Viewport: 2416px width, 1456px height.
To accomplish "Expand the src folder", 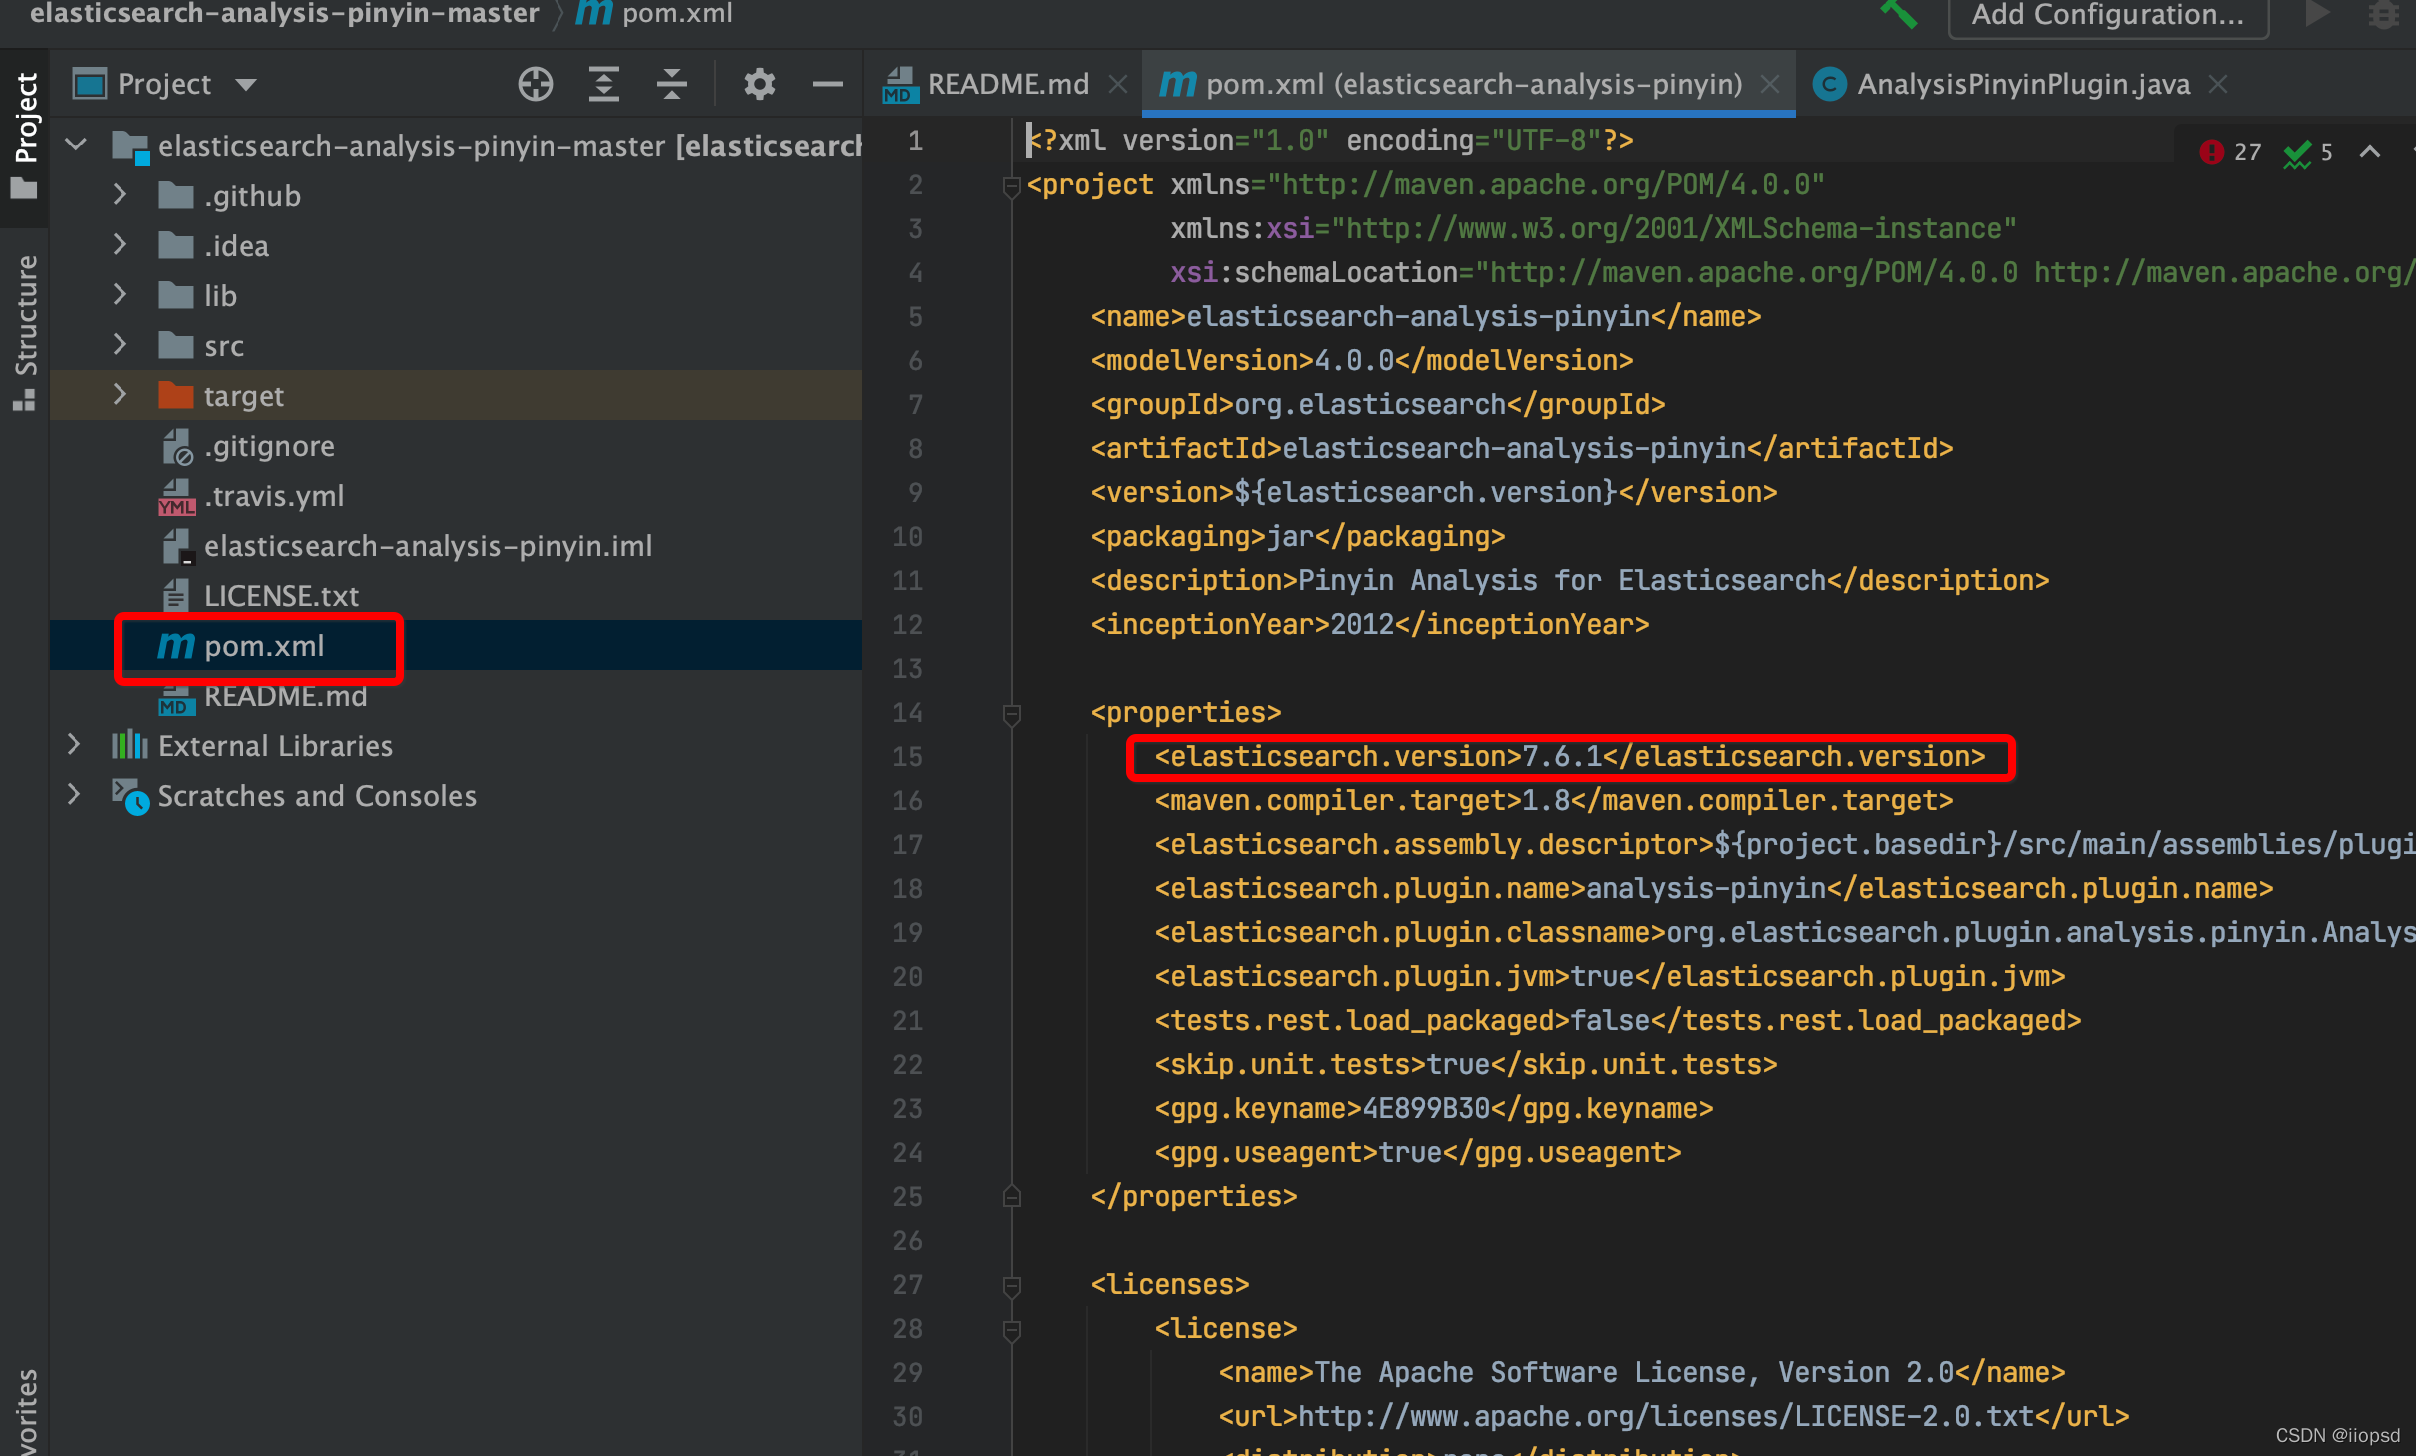I will point(120,344).
